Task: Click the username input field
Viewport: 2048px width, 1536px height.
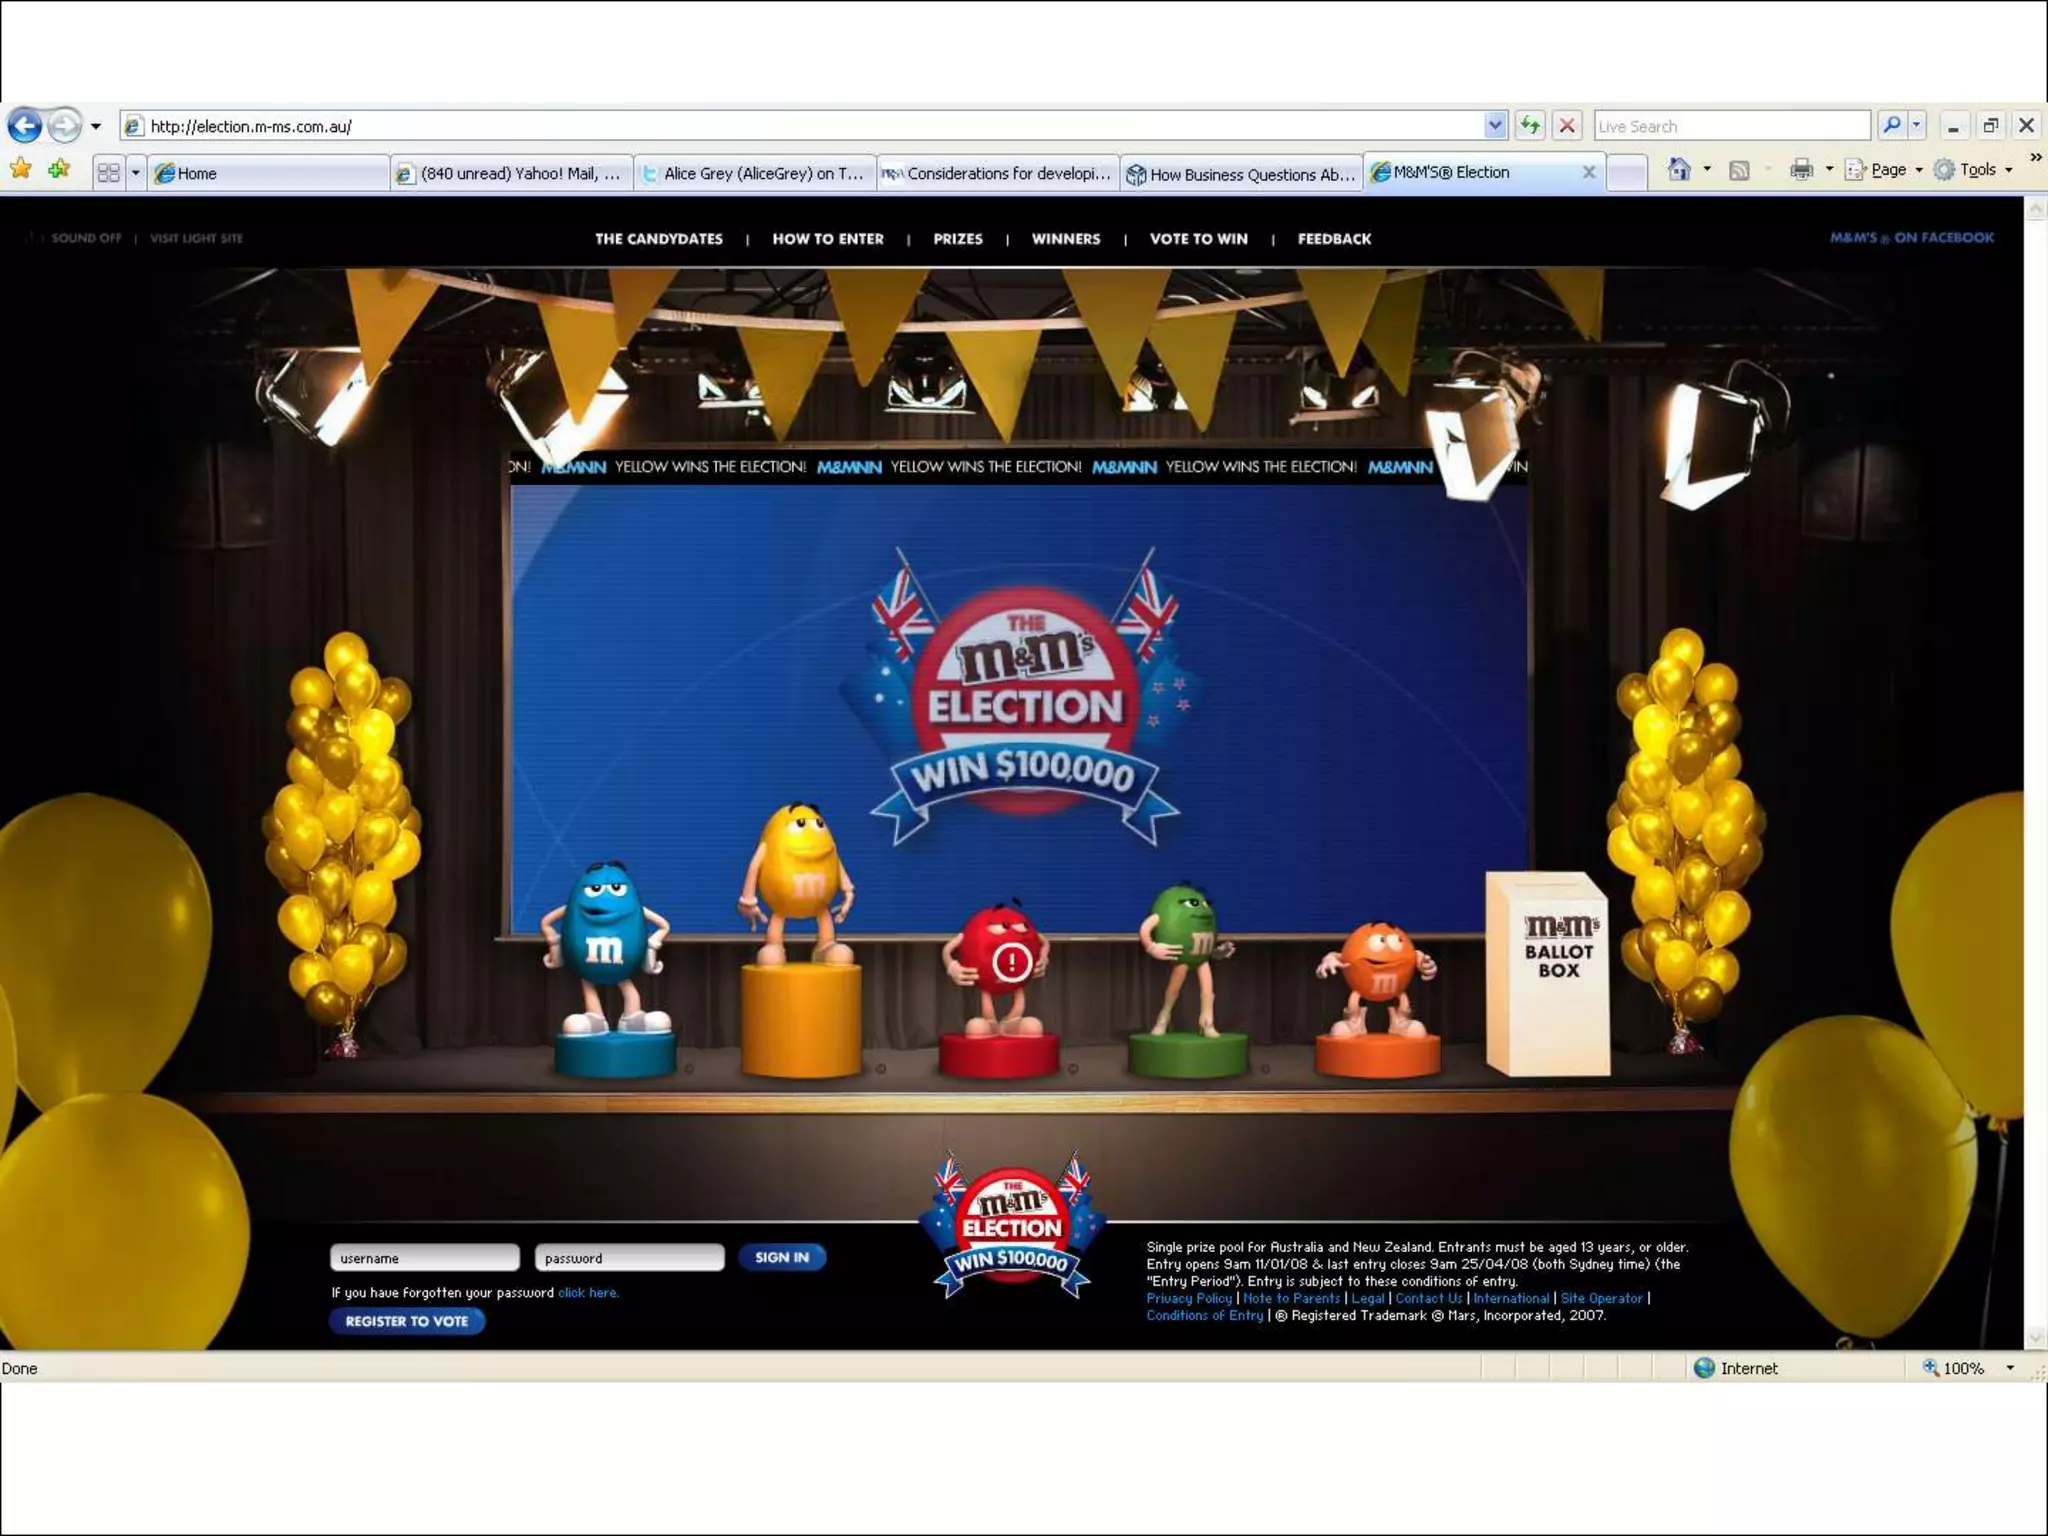Action: pos(424,1258)
